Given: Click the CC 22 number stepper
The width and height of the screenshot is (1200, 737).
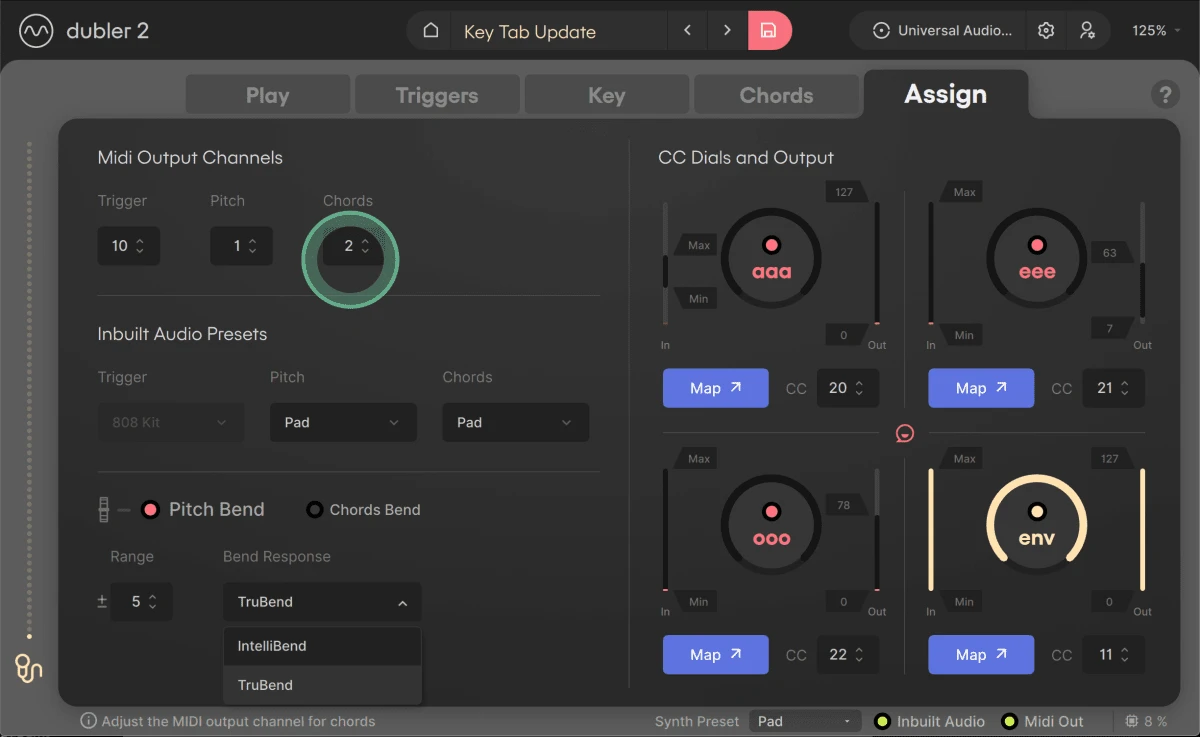Looking at the screenshot, I should pyautogui.click(x=848, y=655).
